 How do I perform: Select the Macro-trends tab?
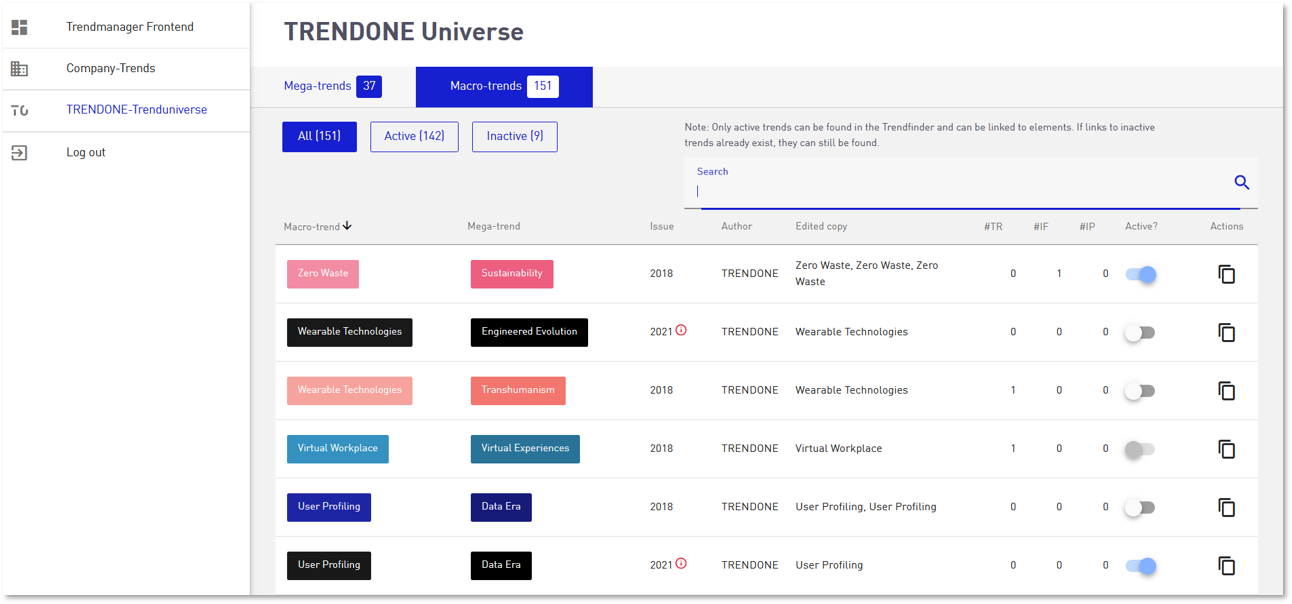[504, 87]
